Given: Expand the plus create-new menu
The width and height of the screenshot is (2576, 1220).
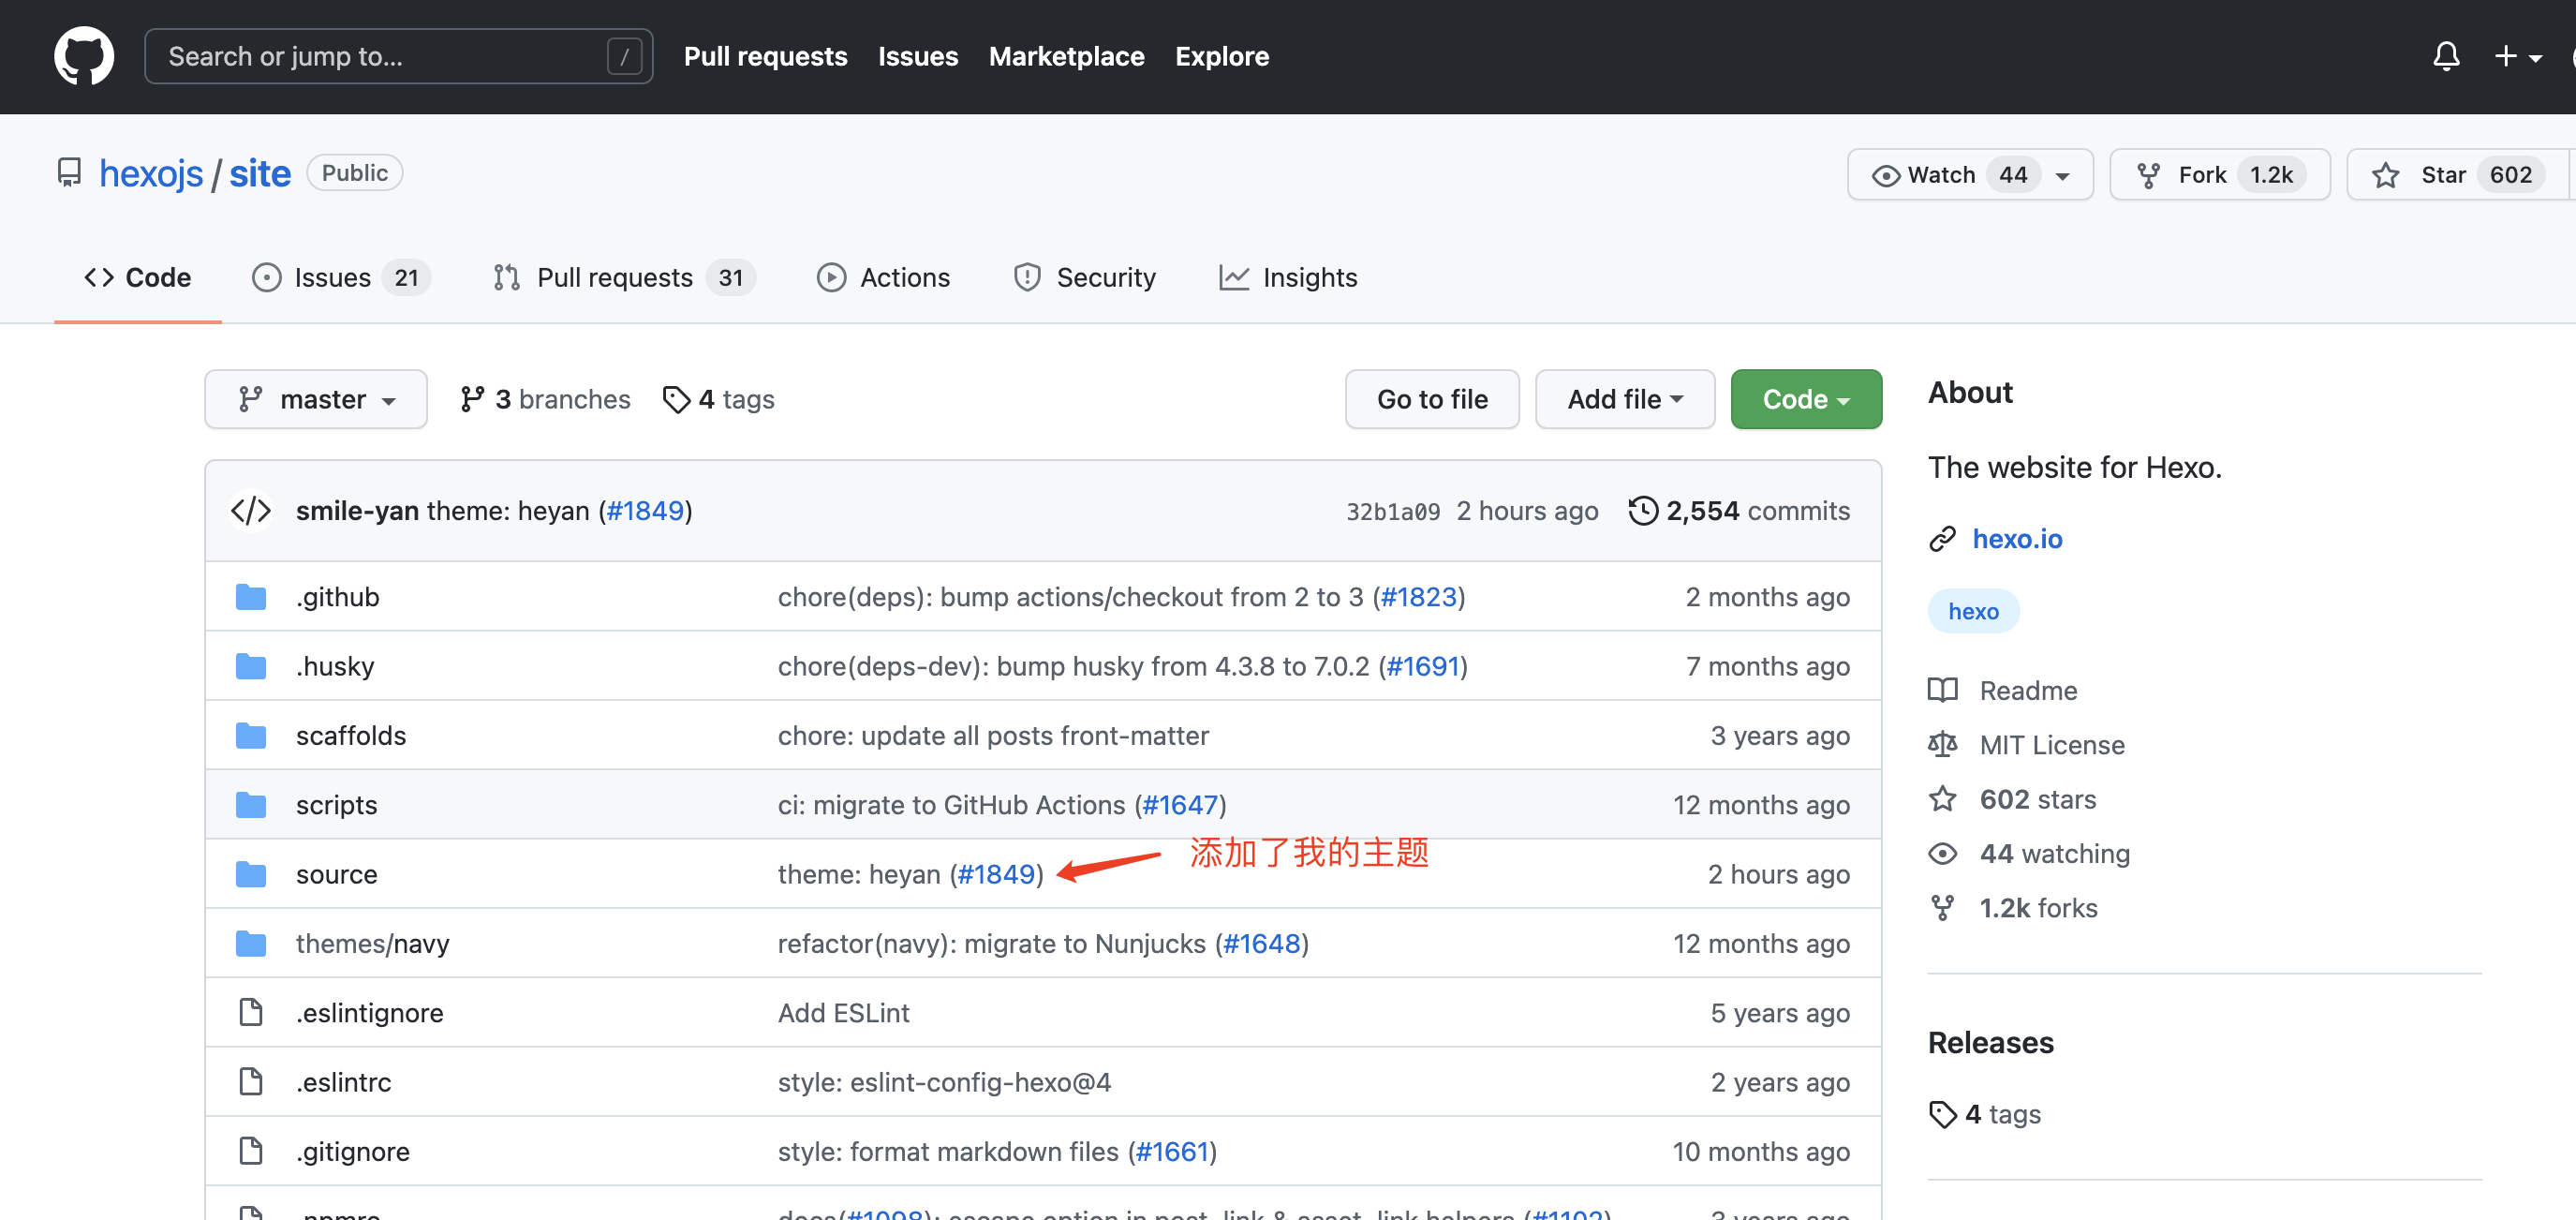Looking at the screenshot, I should point(2517,57).
